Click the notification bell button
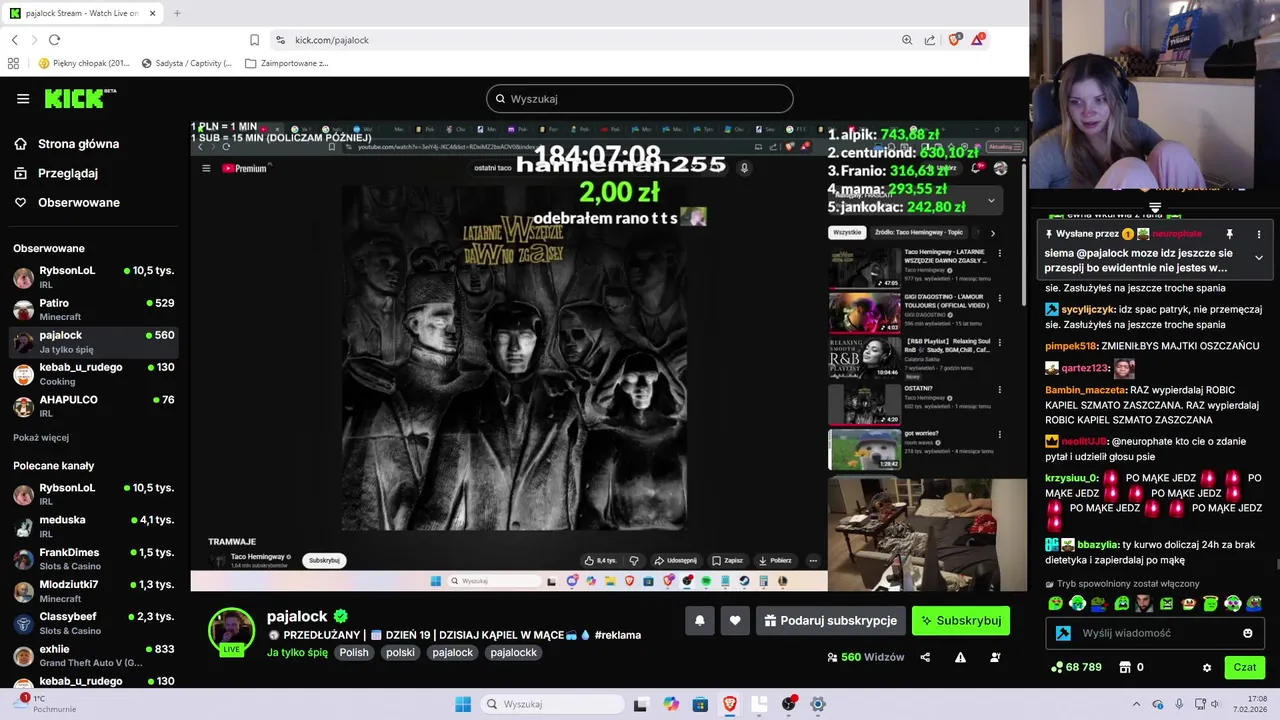The width and height of the screenshot is (1280, 720). click(700, 620)
